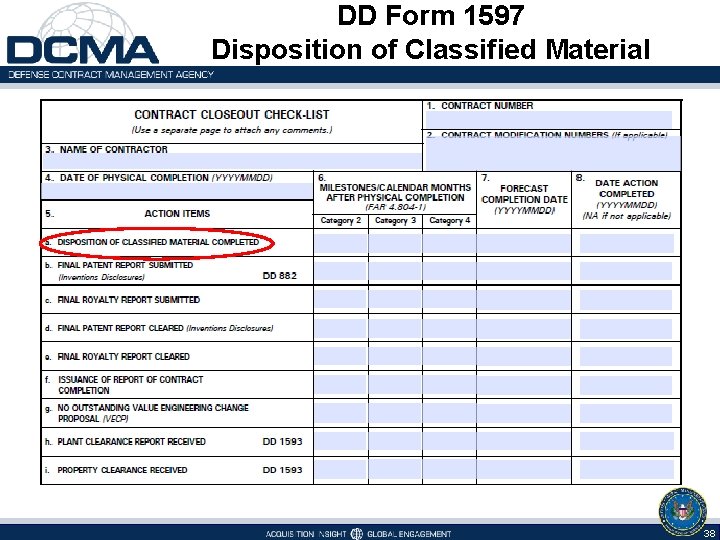The image size is (720, 540).
Task: Click the 'Category 3' column header
Action: (x=395, y=221)
